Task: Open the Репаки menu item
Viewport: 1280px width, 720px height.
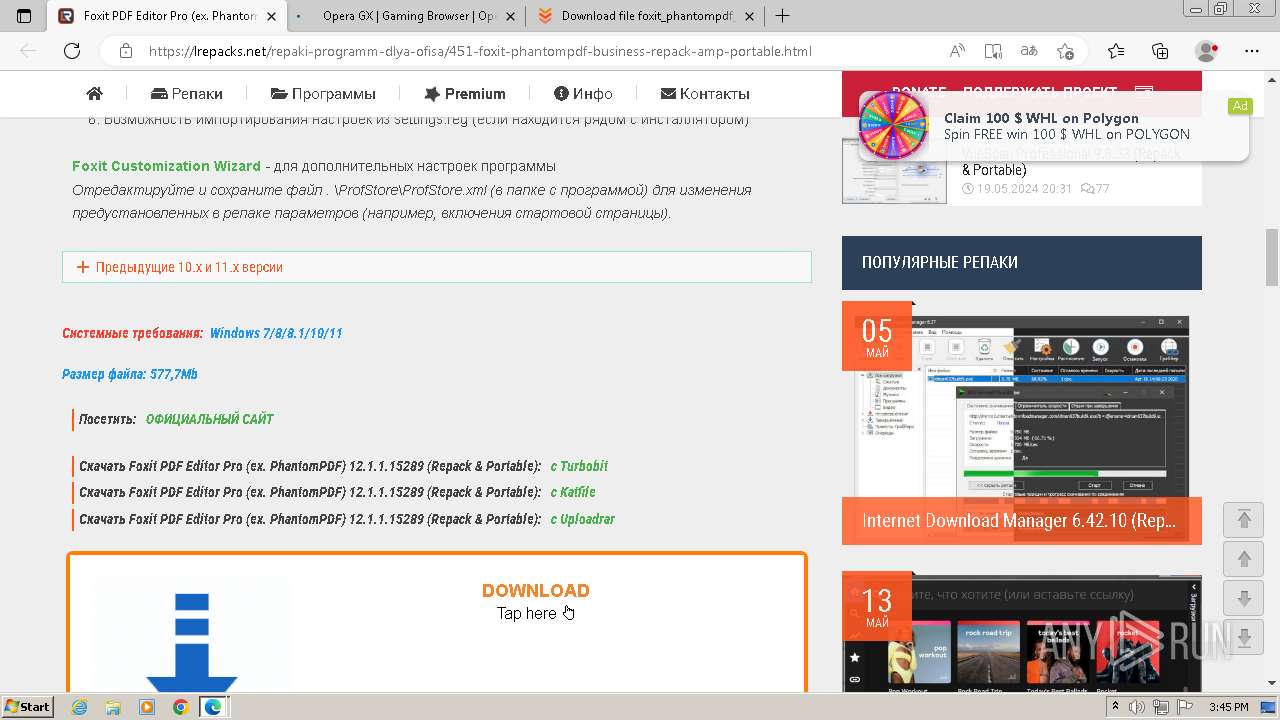Action: 187,94
